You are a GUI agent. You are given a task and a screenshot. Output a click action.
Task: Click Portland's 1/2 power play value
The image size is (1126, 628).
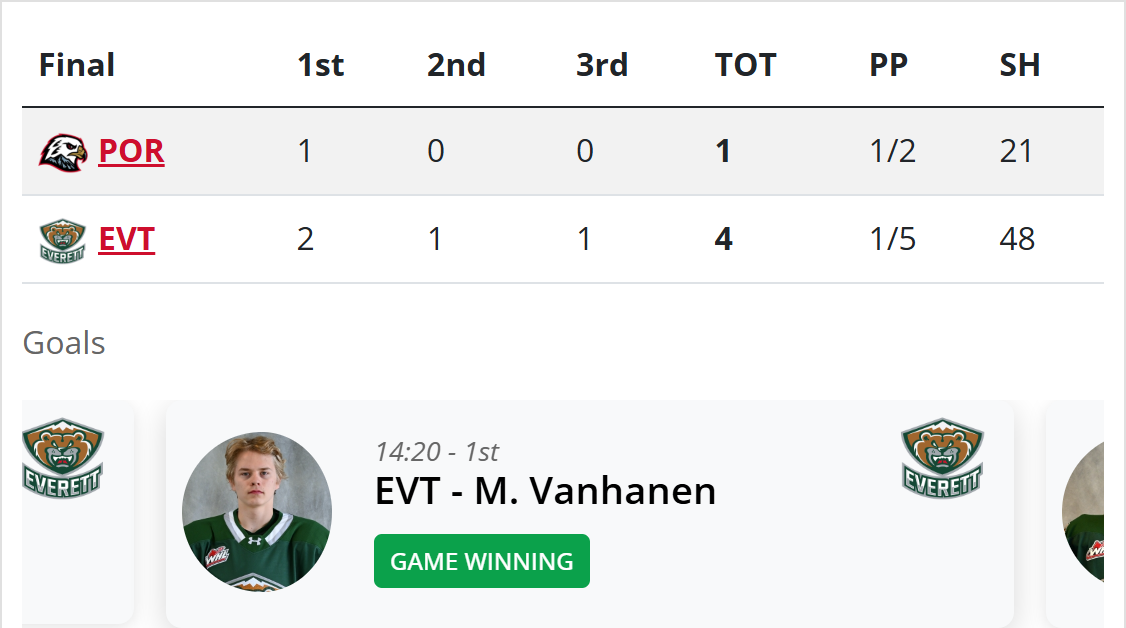tap(893, 151)
